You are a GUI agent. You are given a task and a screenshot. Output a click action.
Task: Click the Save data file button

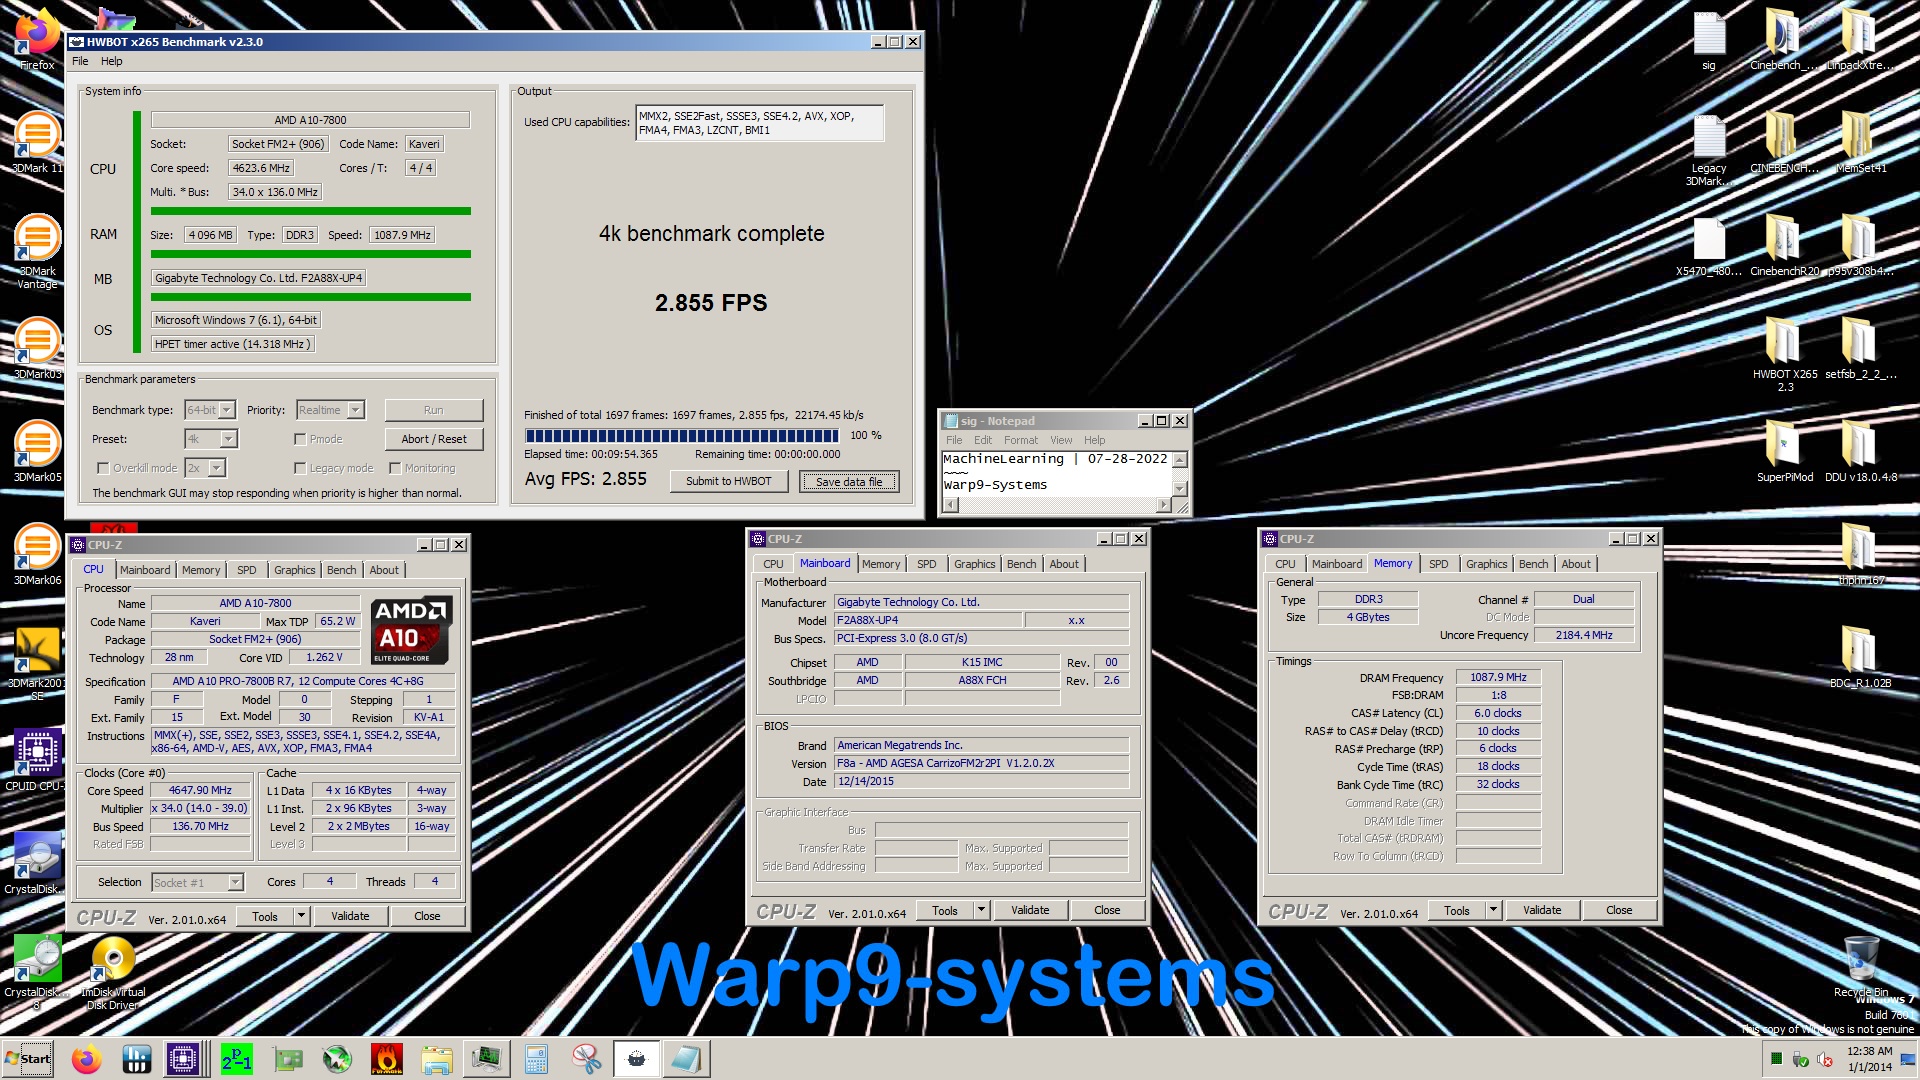click(x=849, y=482)
